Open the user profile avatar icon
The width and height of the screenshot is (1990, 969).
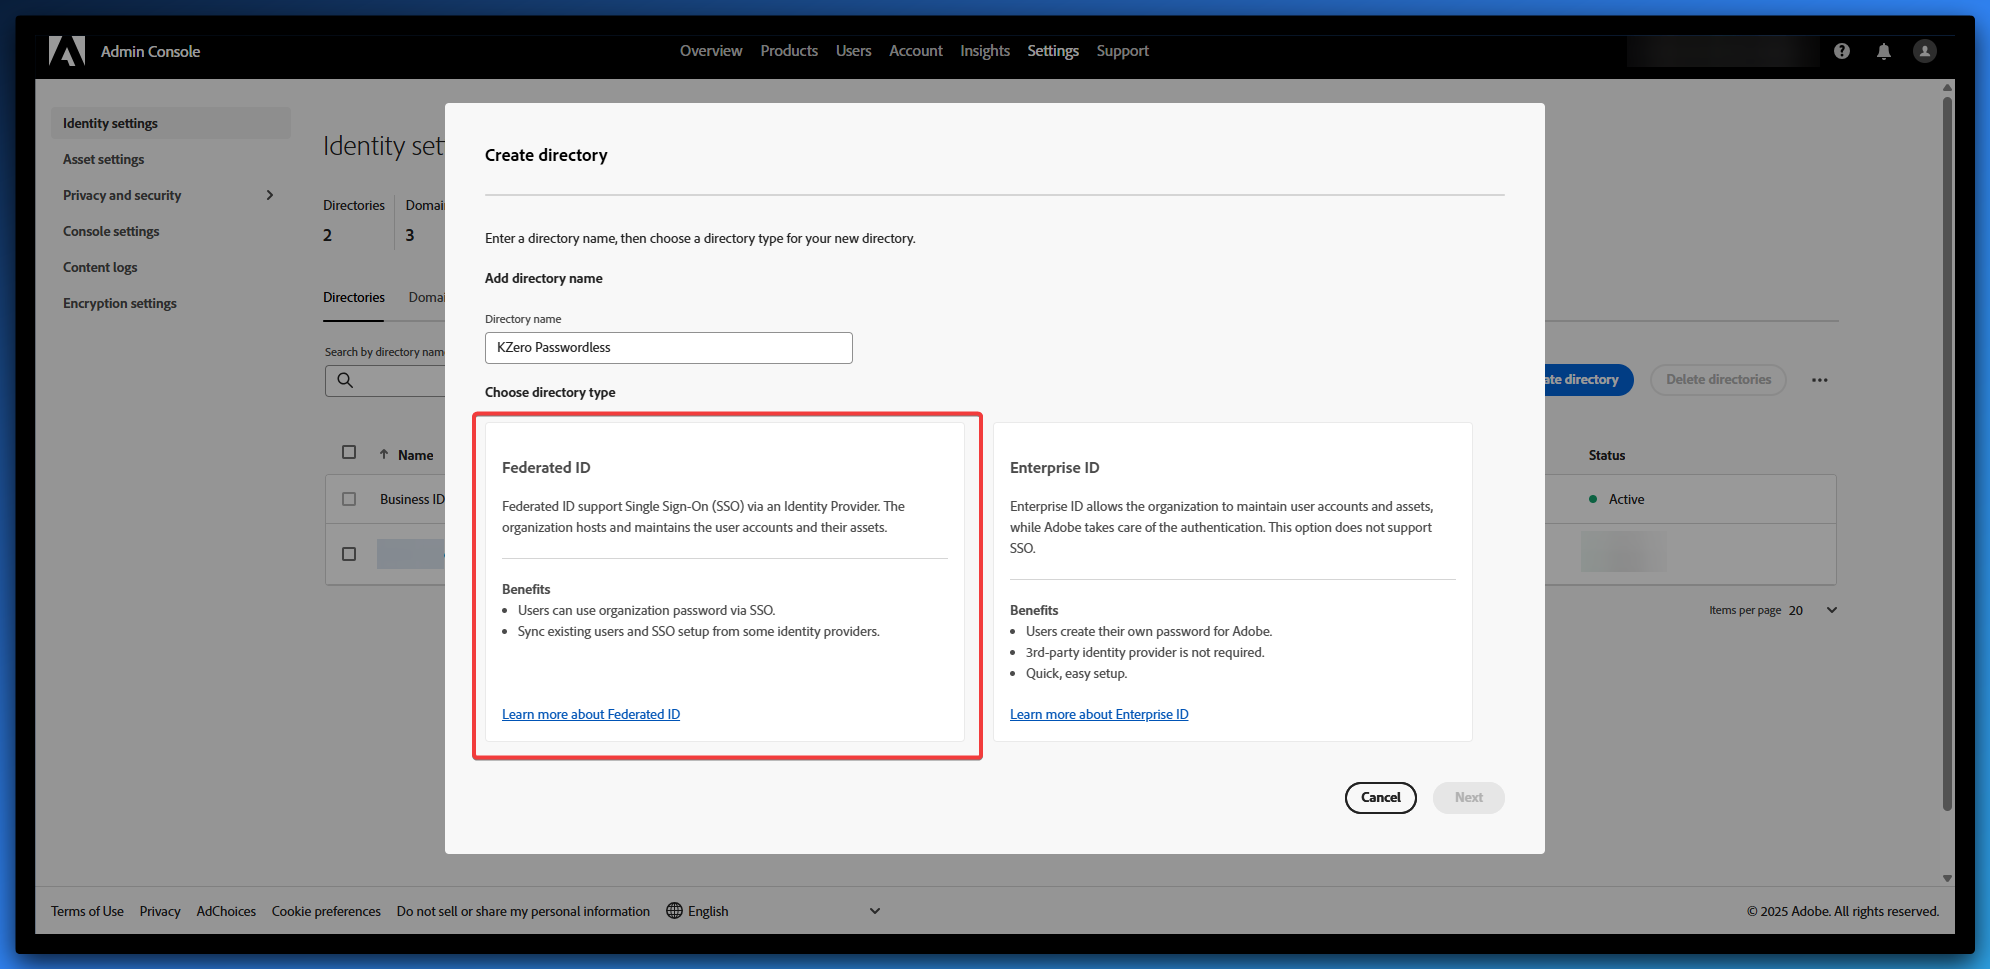[x=1924, y=51]
